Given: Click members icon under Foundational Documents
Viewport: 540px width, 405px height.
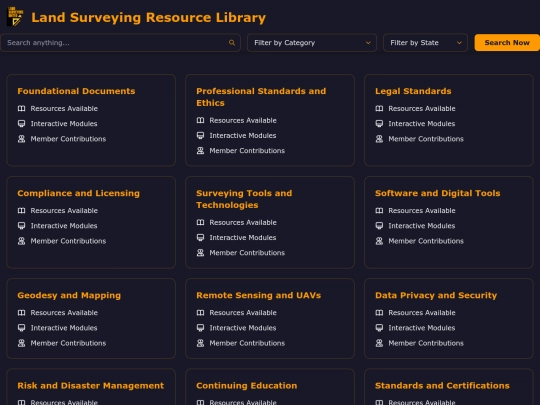Looking at the screenshot, I should pyautogui.click(x=21, y=139).
